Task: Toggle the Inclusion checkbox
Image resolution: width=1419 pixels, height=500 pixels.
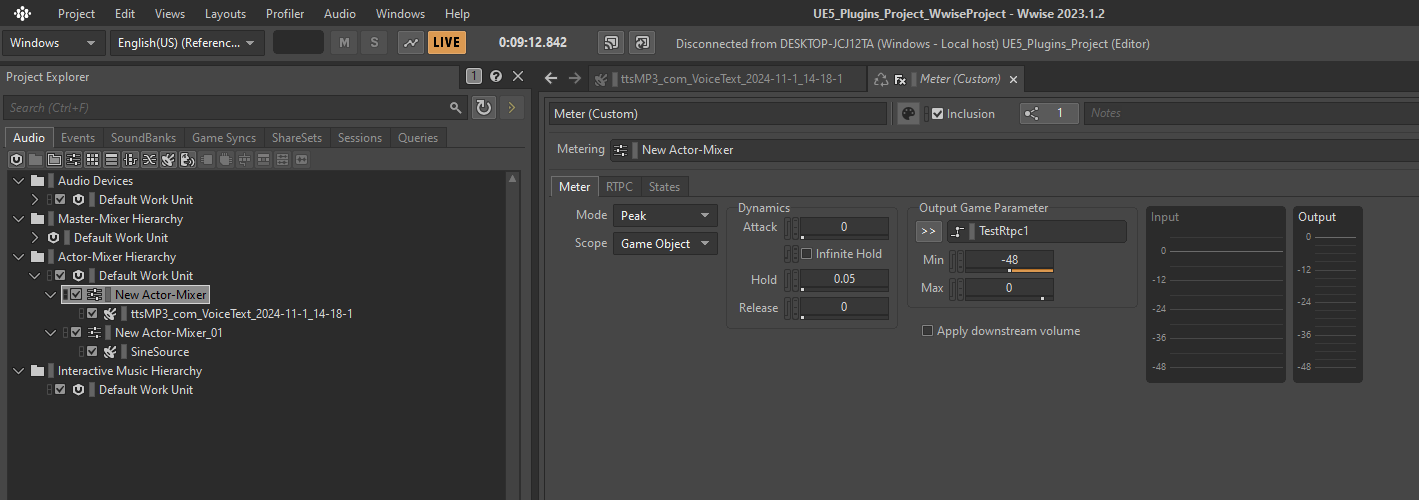Action: [937, 113]
